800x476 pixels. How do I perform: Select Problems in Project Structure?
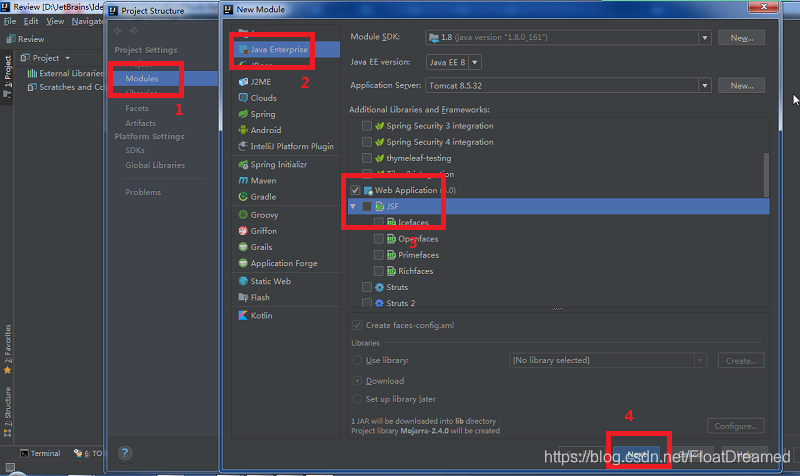143,192
